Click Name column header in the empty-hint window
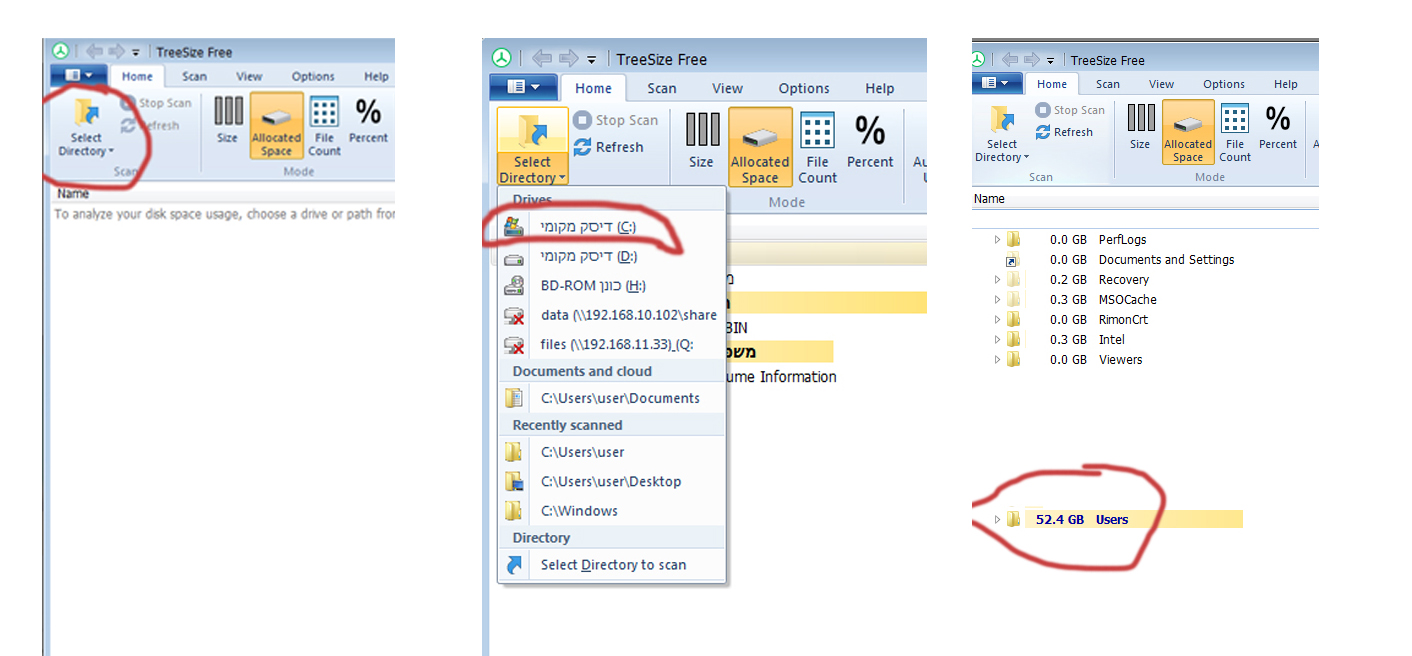The image size is (1412, 656). (x=73, y=194)
